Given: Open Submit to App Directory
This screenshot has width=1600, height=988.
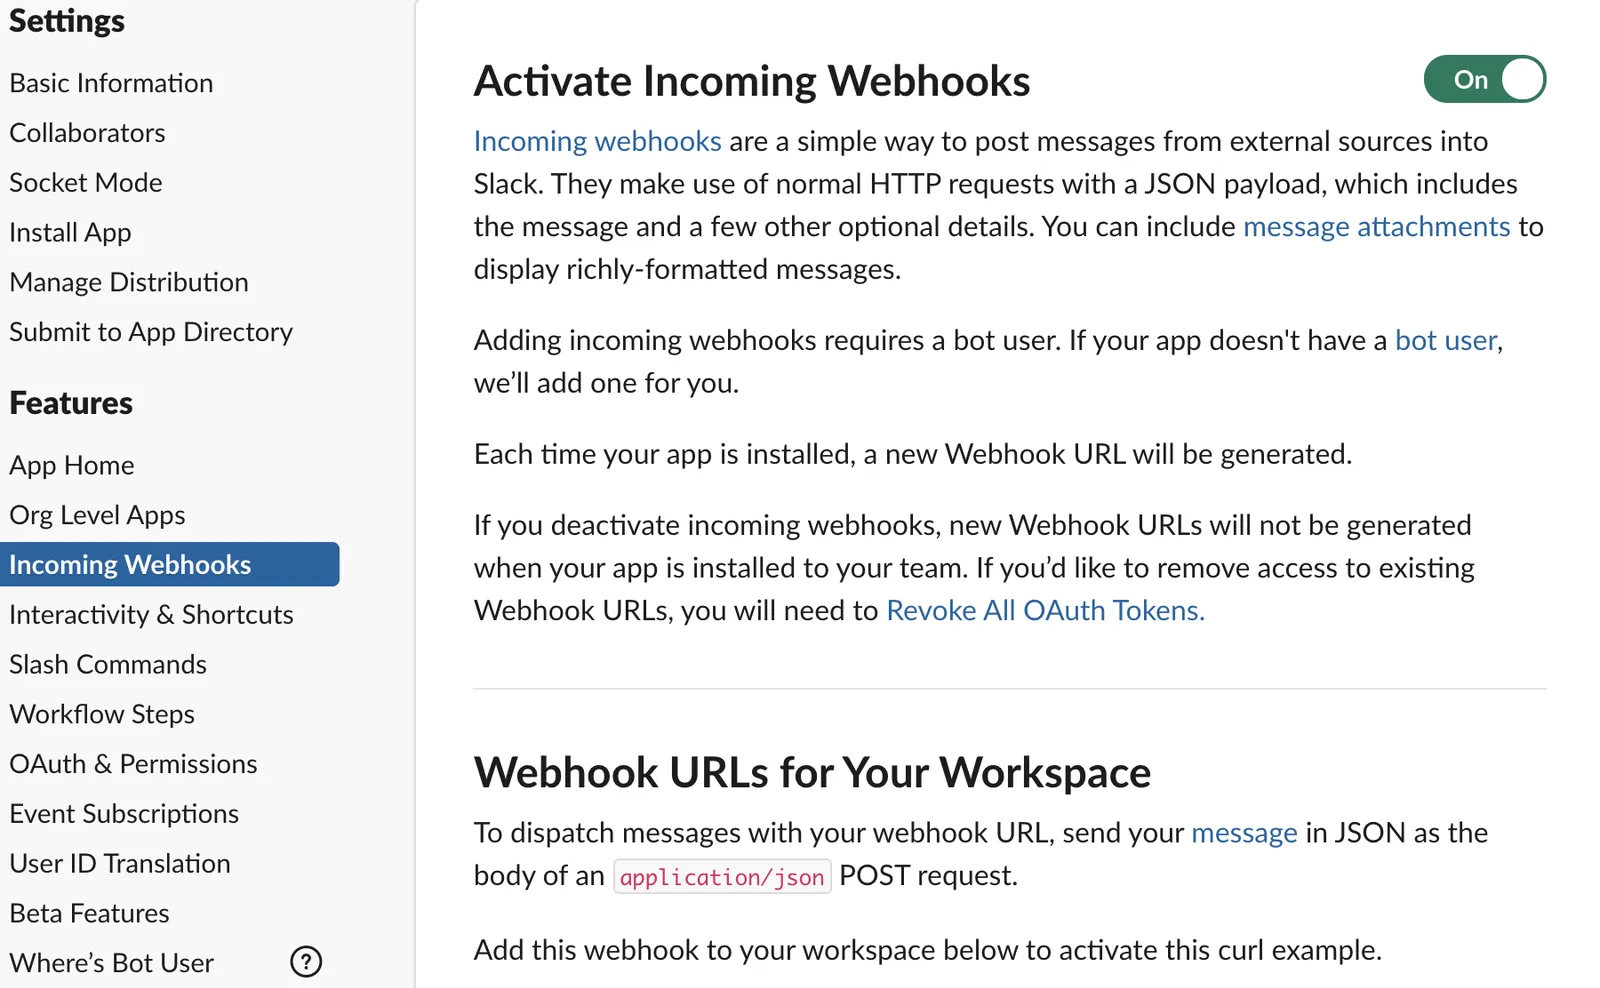Looking at the screenshot, I should [x=151, y=333].
